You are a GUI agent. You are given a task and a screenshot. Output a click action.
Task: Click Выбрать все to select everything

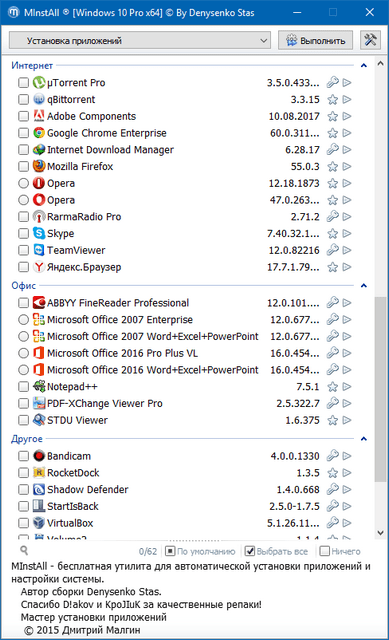(276, 551)
